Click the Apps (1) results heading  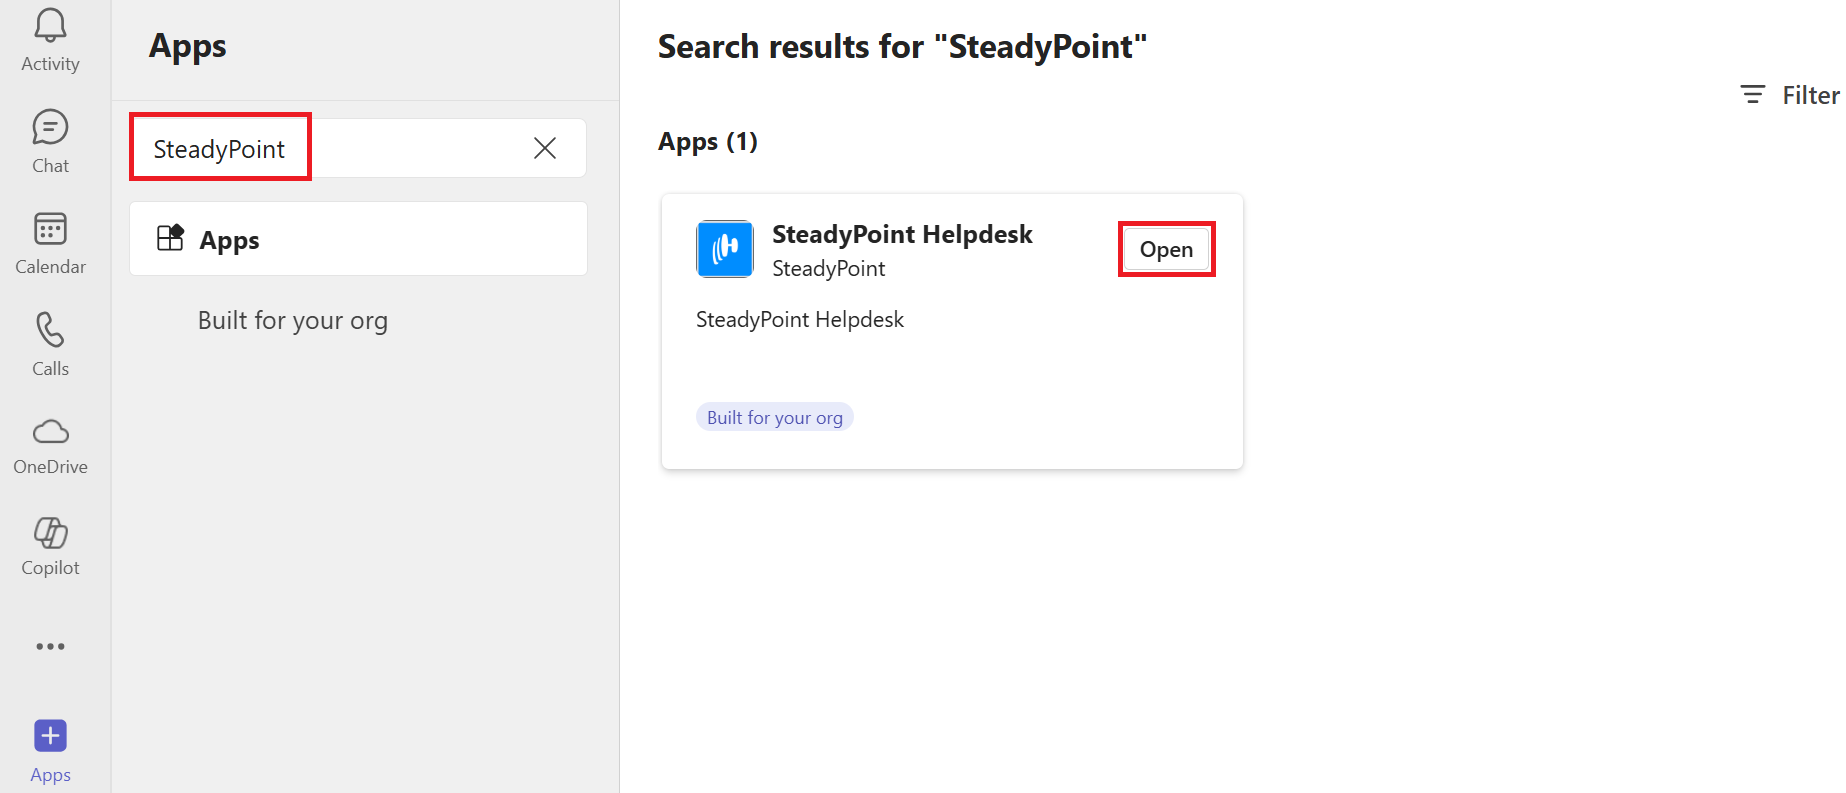click(708, 142)
